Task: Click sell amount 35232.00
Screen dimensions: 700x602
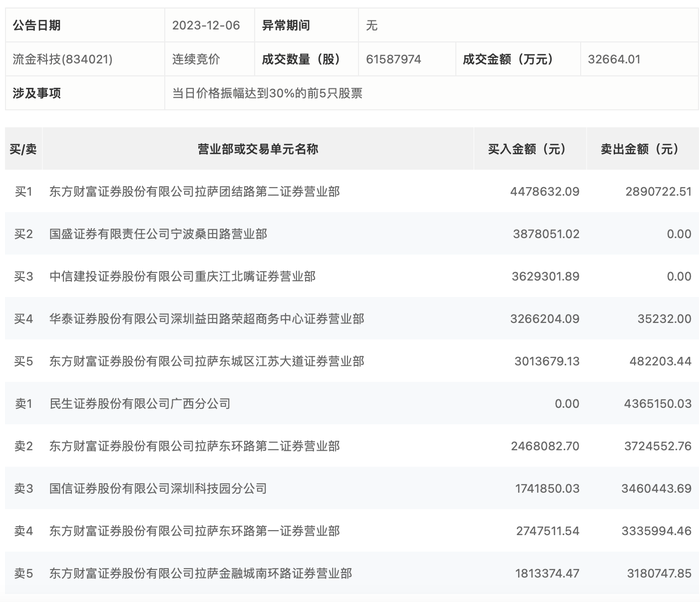Action: pos(664,319)
